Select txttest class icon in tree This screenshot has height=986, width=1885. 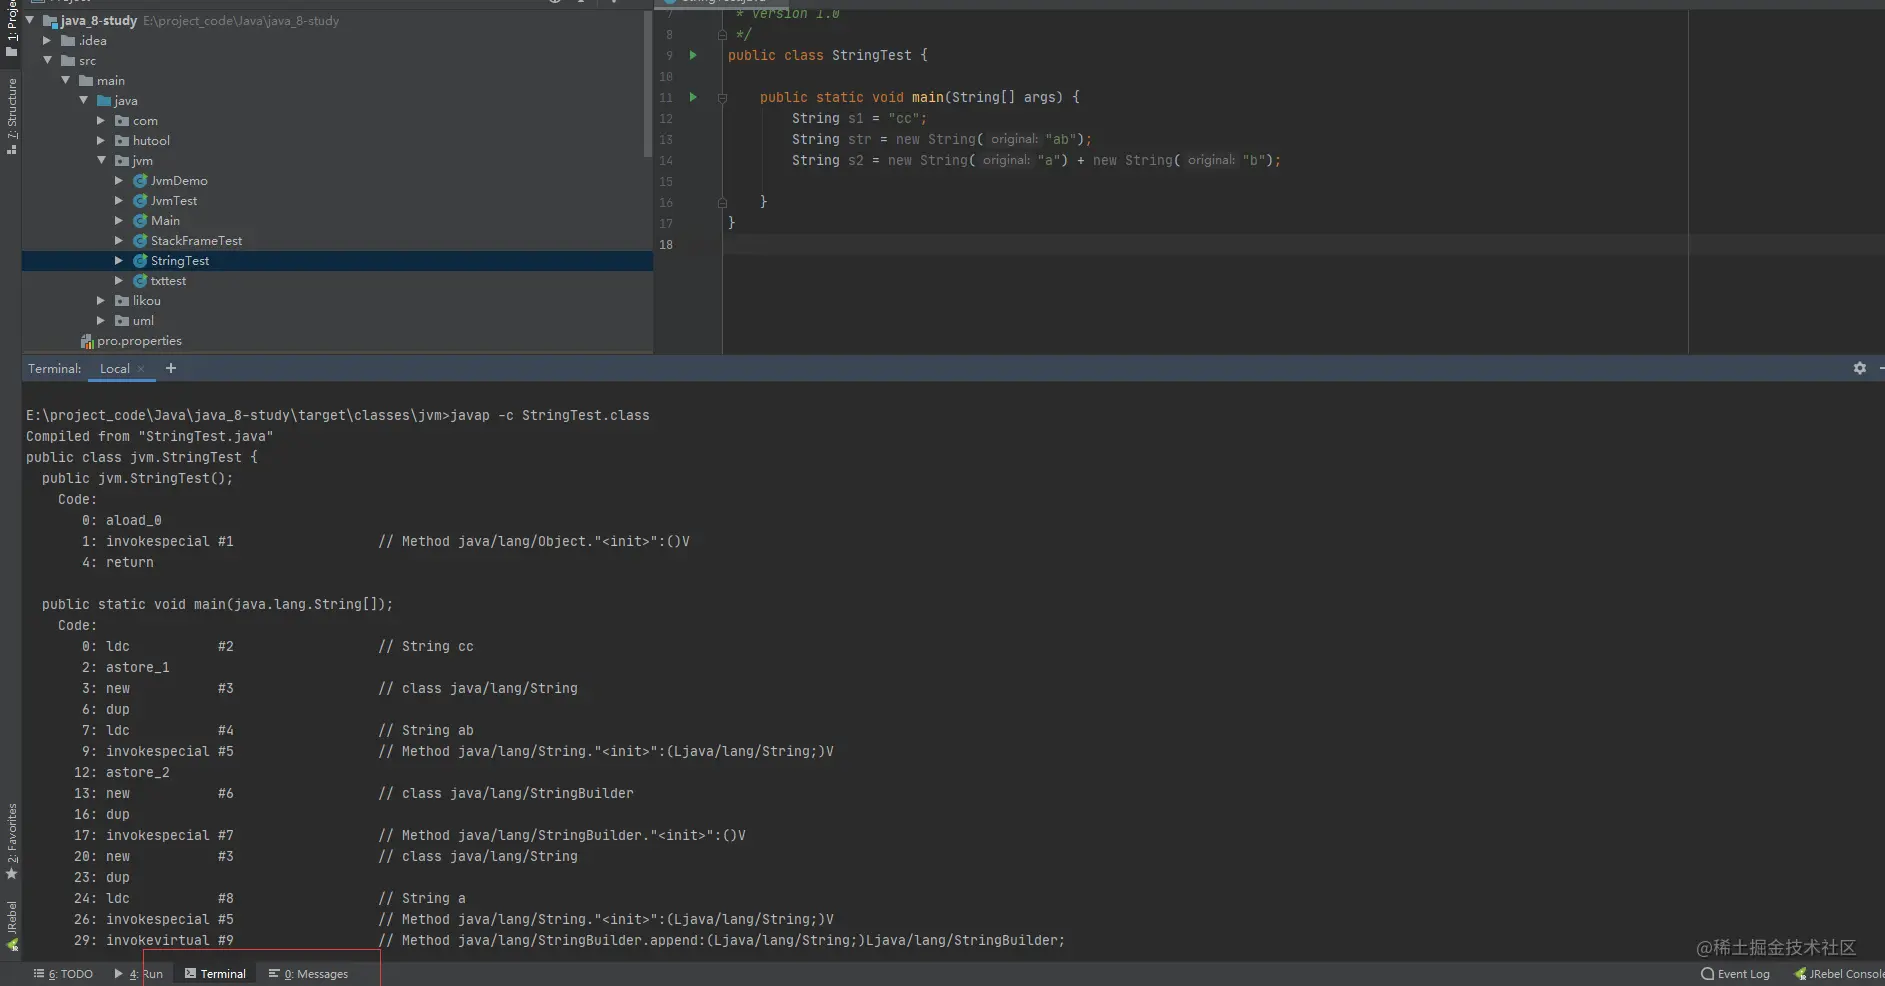point(140,281)
